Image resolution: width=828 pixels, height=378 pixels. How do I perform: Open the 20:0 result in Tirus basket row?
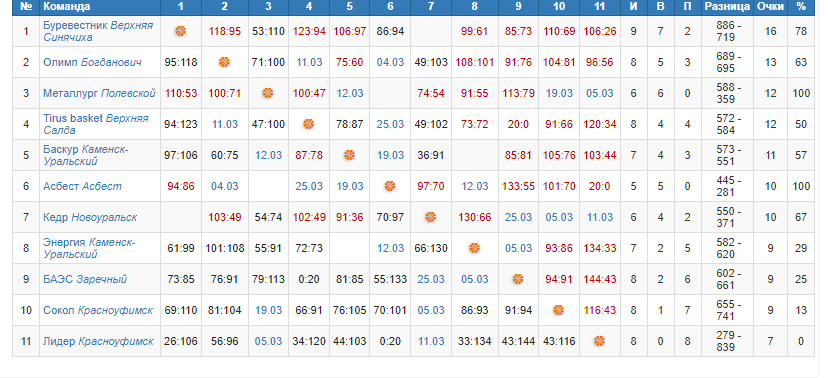point(518,125)
